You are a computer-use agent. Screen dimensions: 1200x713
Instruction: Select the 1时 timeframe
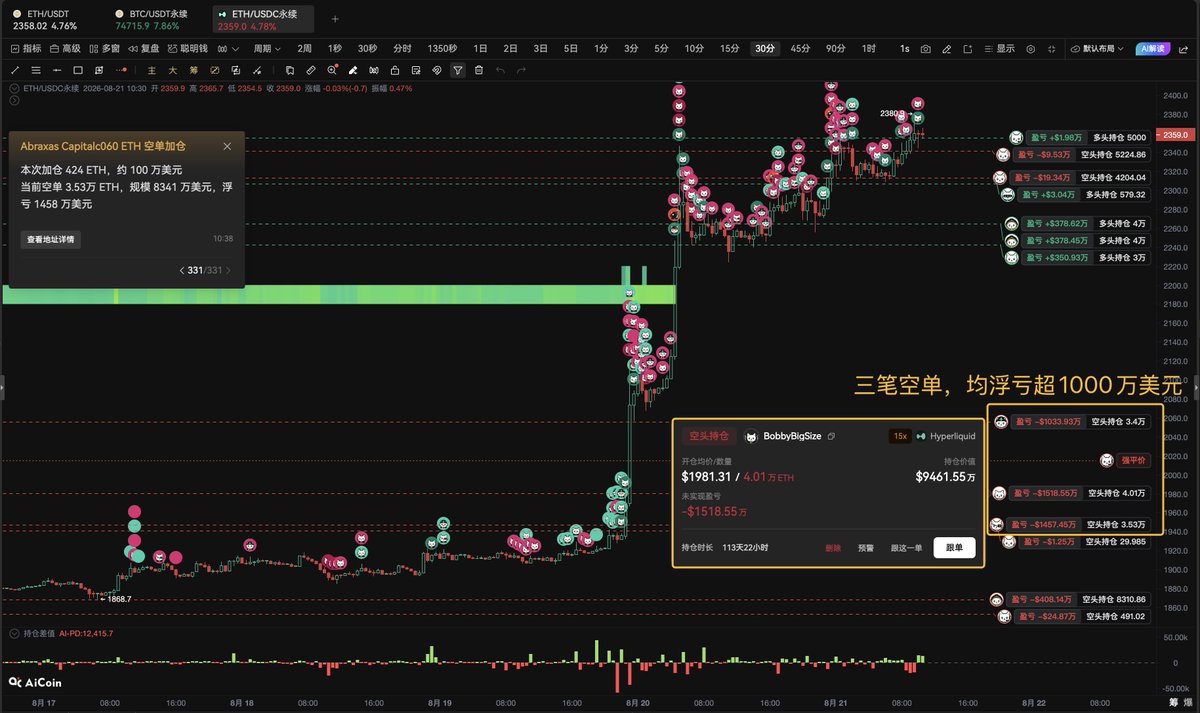pos(868,48)
